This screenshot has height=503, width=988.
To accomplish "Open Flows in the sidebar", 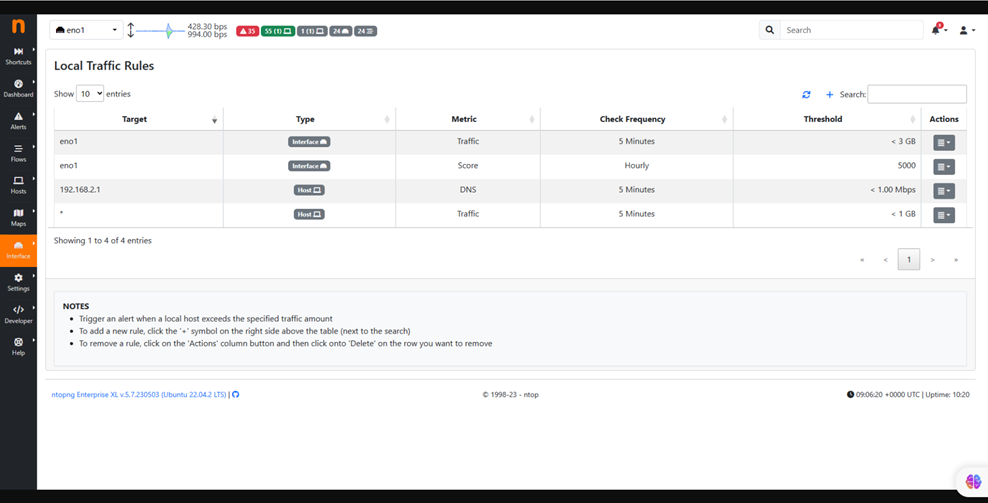I will point(18,153).
